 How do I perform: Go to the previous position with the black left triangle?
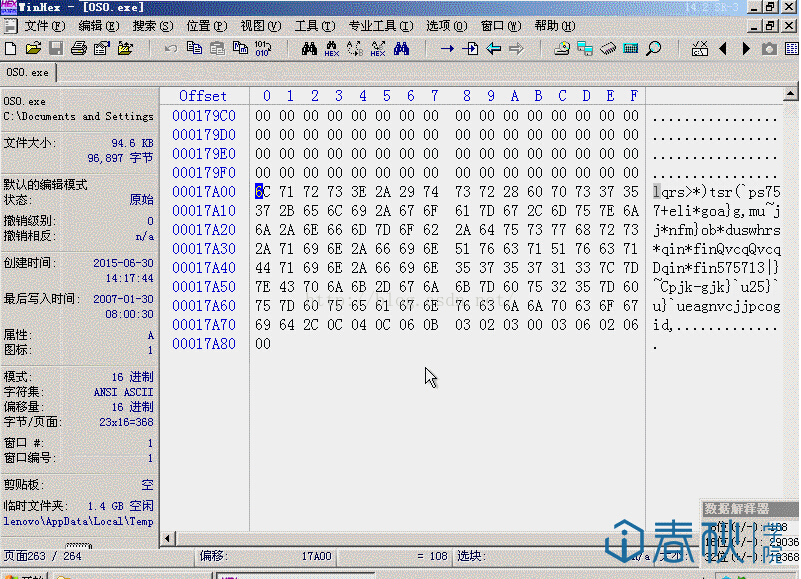coord(723,49)
